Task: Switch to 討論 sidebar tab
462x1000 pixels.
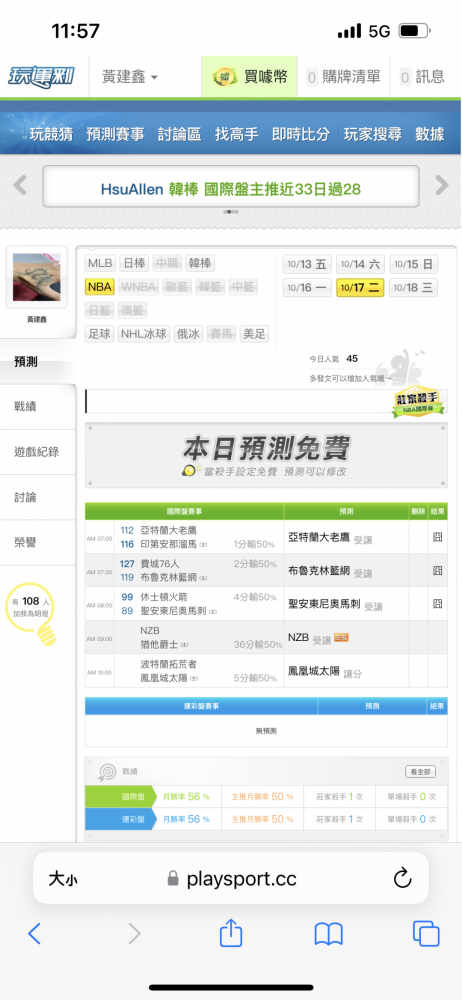Action: [x=38, y=497]
